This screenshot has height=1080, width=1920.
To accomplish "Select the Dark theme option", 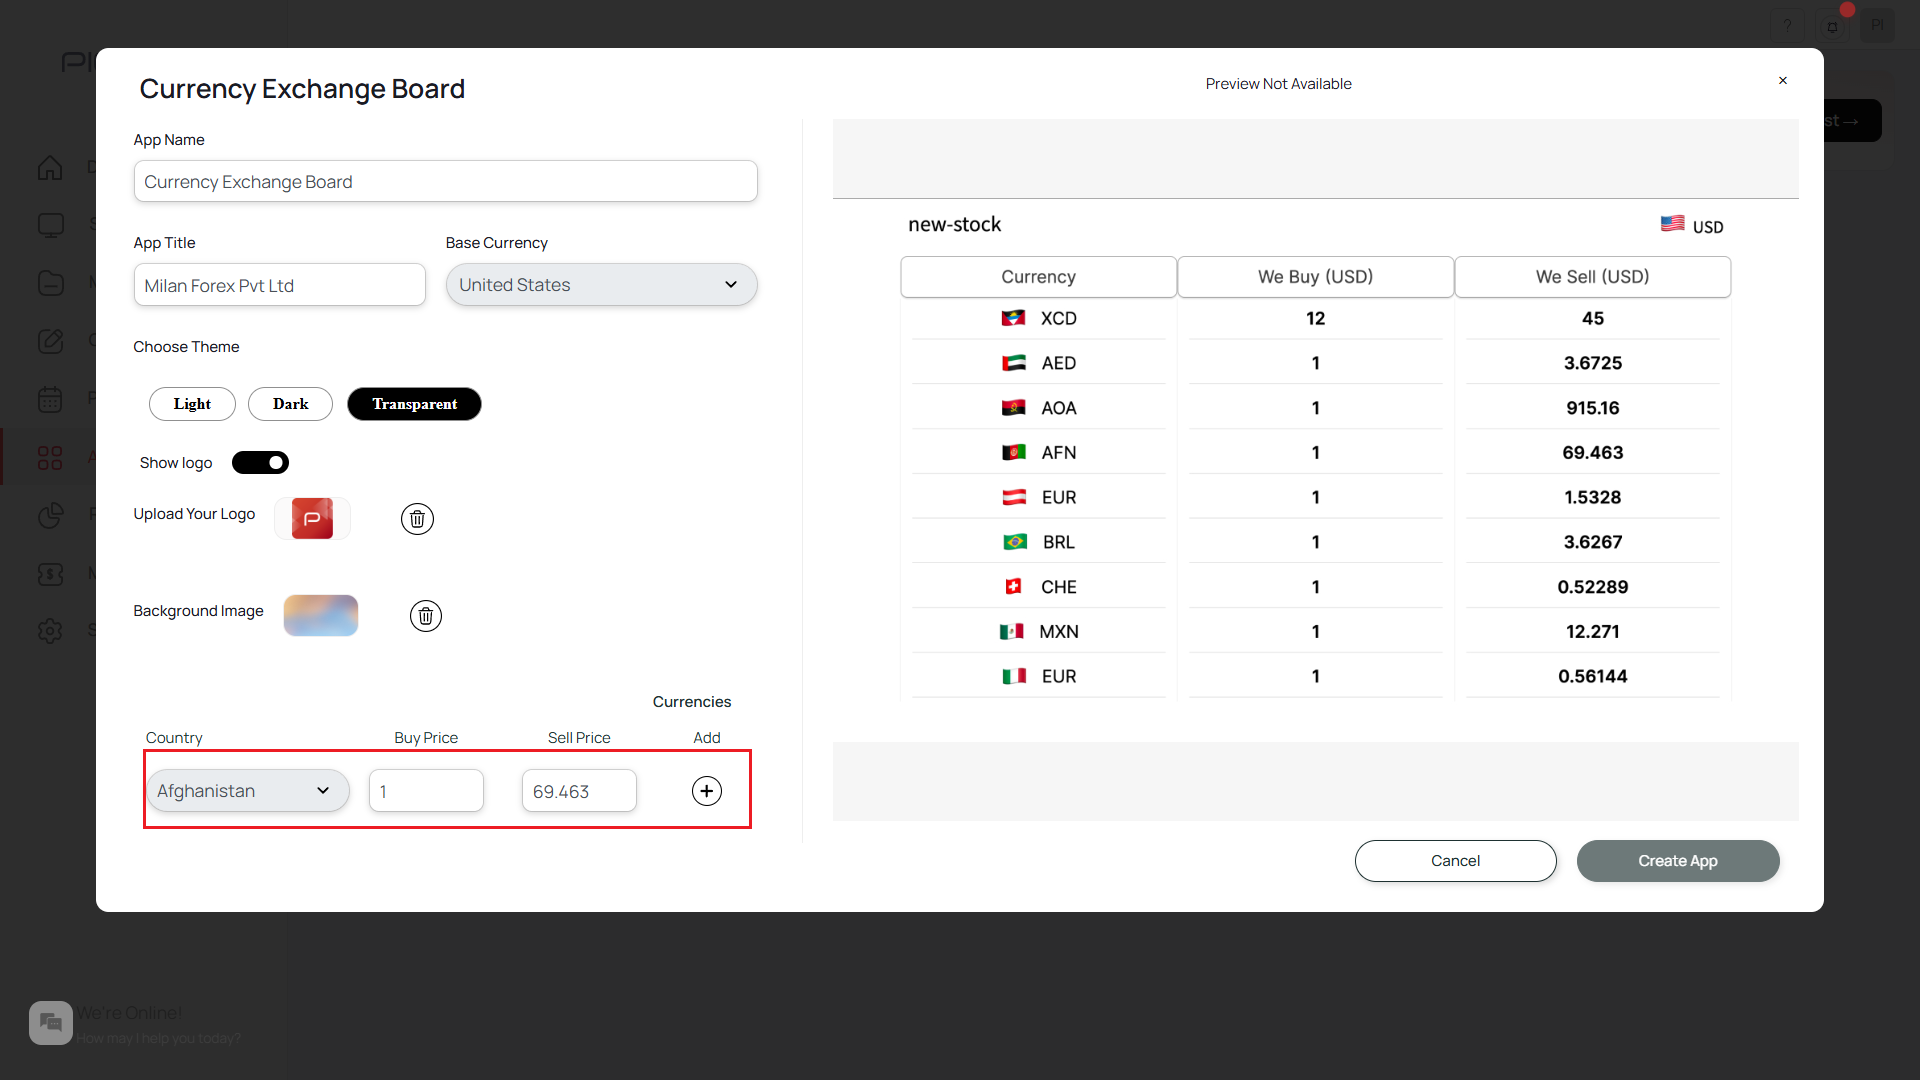I will coord(290,404).
